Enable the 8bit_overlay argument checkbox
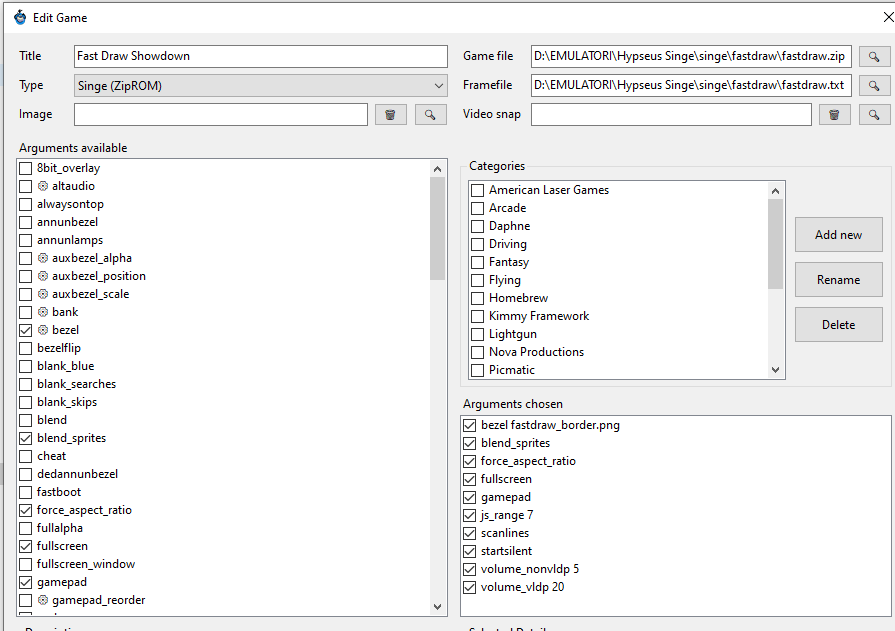The width and height of the screenshot is (895, 631). (x=26, y=168)
